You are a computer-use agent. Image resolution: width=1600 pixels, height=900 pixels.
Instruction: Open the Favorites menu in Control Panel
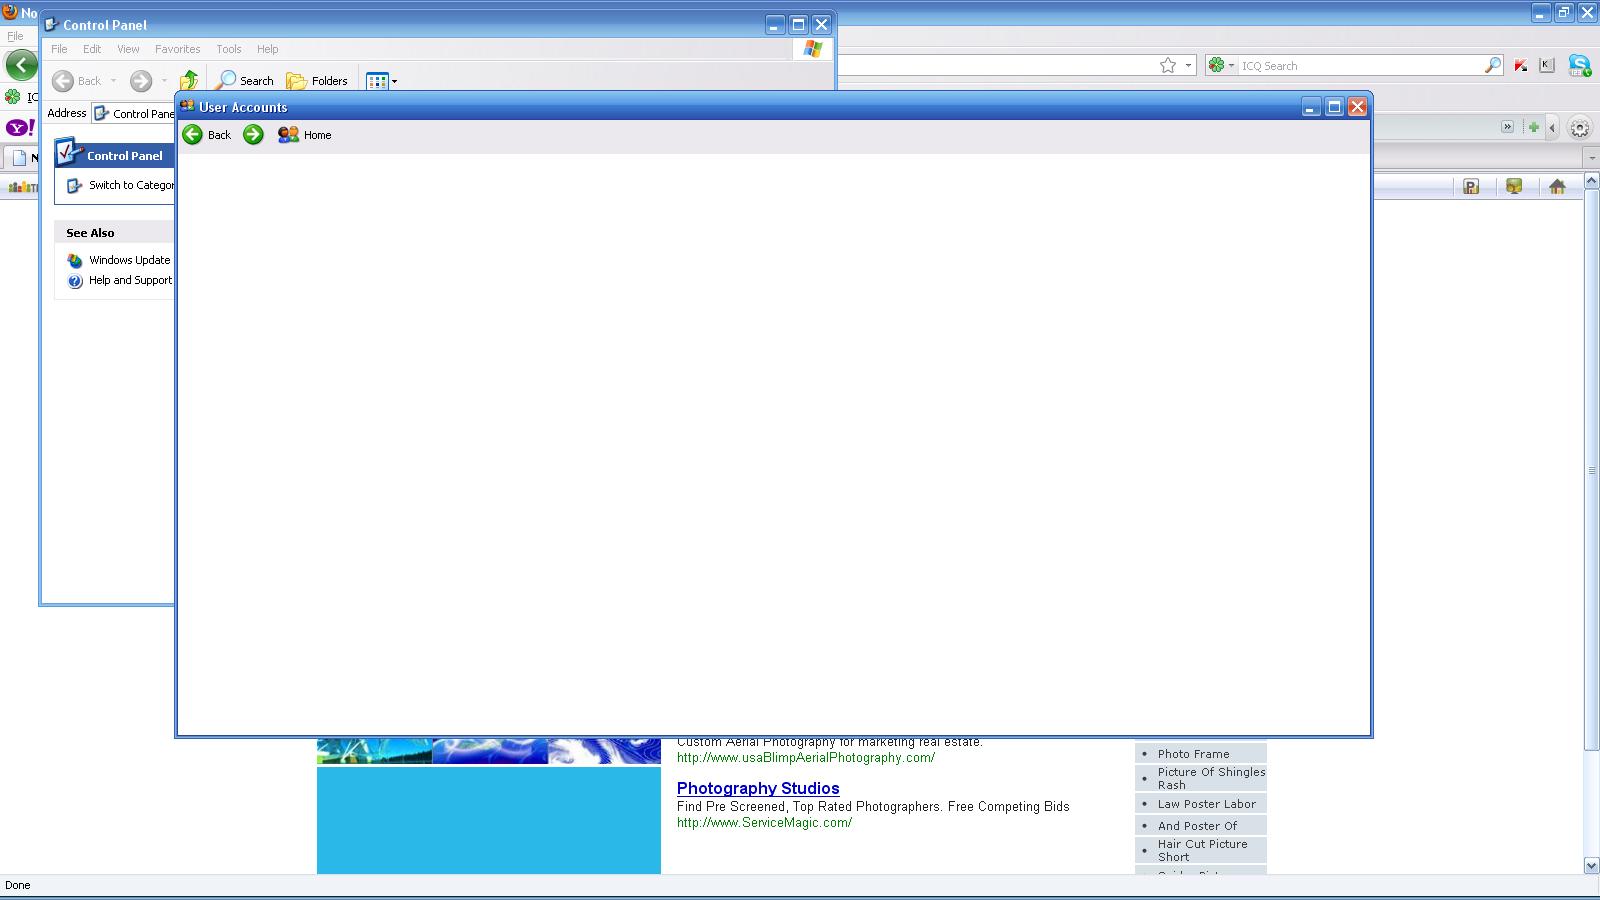pyautogui.click(x=178, y=49)
